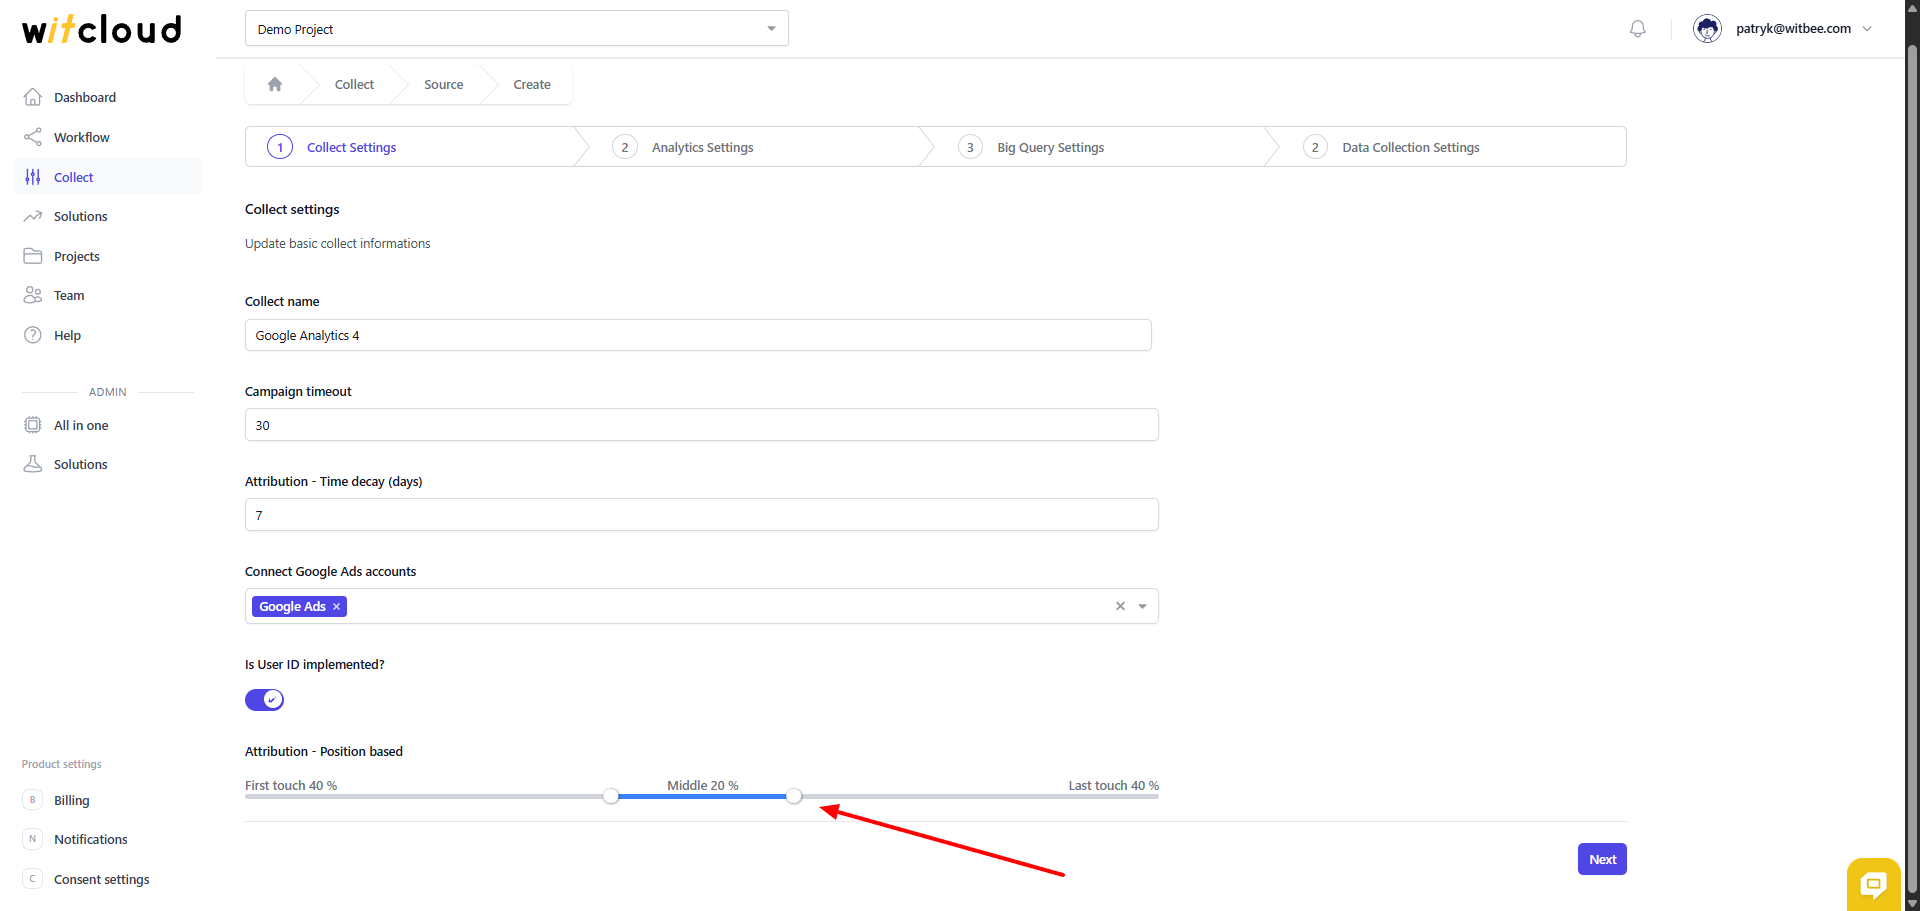Expand the Demo Project dropdown
Screen dimensions: 1920x911
click(x=771, y=29)
